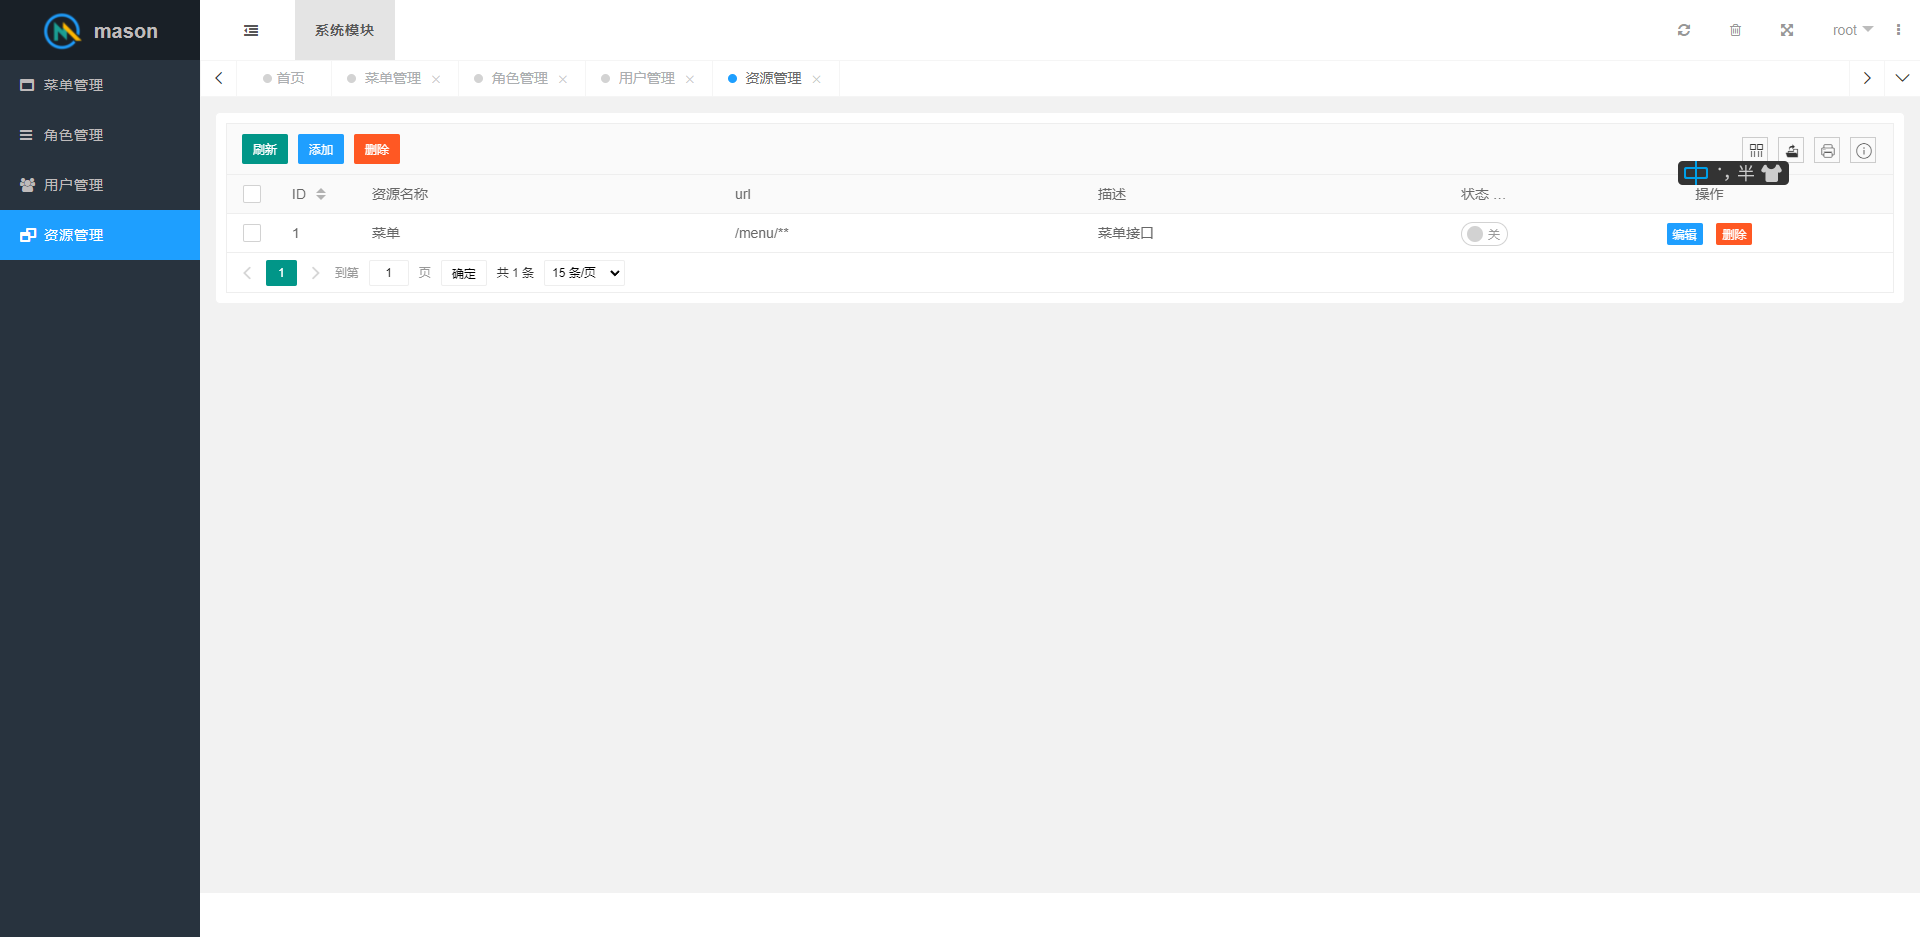Screen dimensions: 1920x937
Task: Enter fullscreen with the expand icon
Action: coord(1787,30)
